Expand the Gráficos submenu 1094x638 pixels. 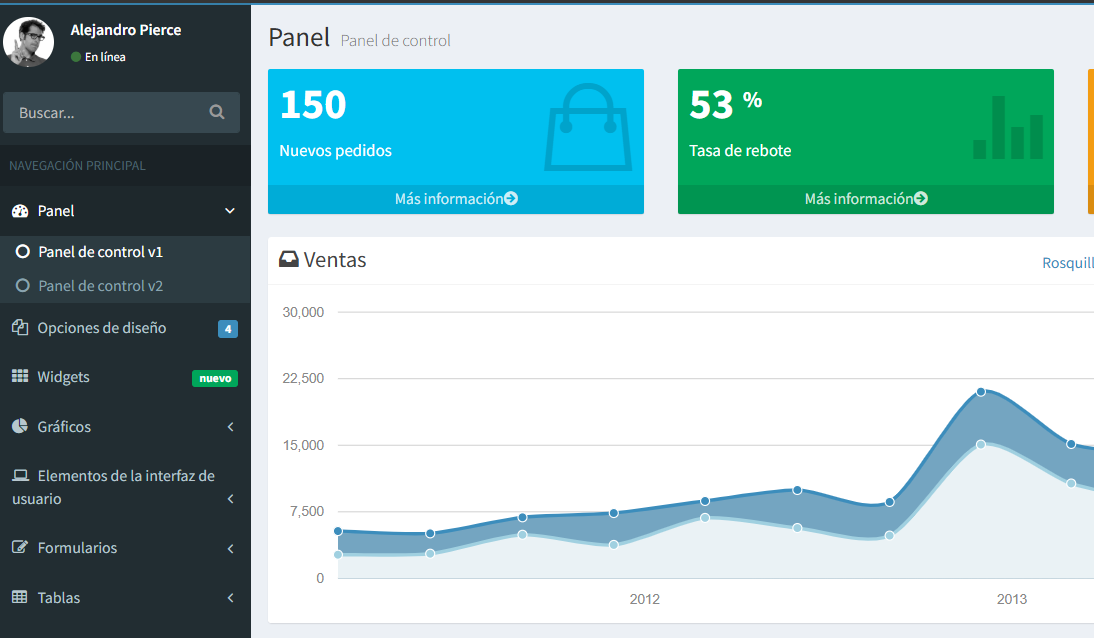230,427
